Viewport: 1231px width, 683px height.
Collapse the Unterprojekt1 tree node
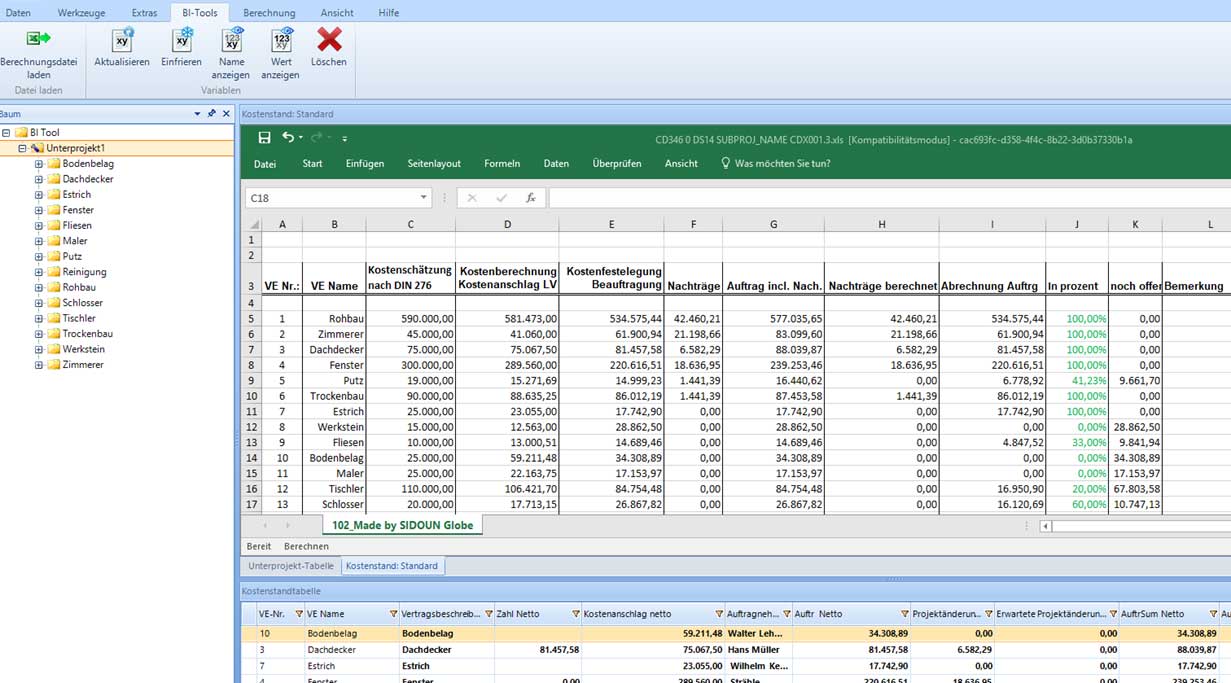pos(23,148)
